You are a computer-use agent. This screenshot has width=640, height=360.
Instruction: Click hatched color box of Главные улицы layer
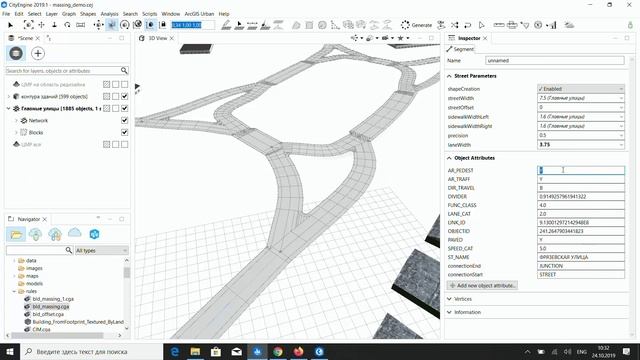tap(107, 108)
